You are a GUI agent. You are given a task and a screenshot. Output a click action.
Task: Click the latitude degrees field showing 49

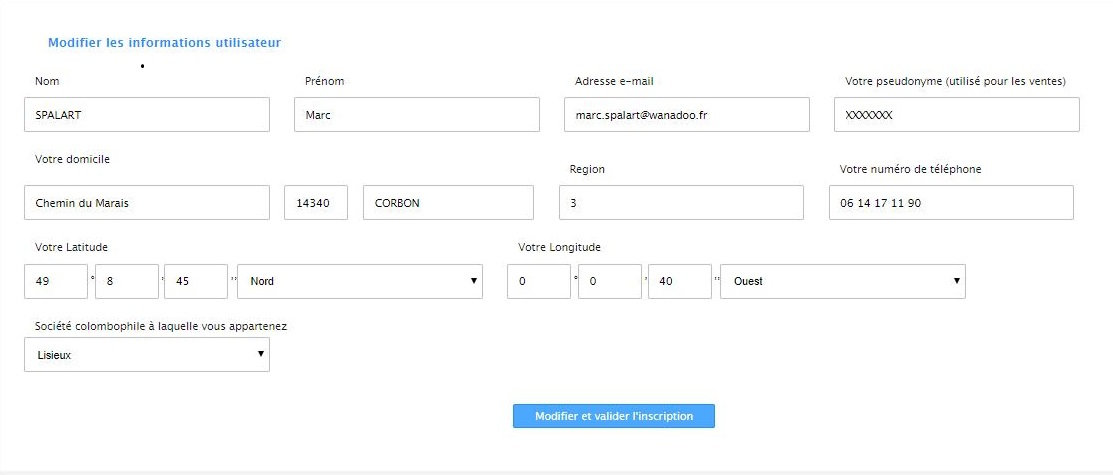click(x=56, y=281)
